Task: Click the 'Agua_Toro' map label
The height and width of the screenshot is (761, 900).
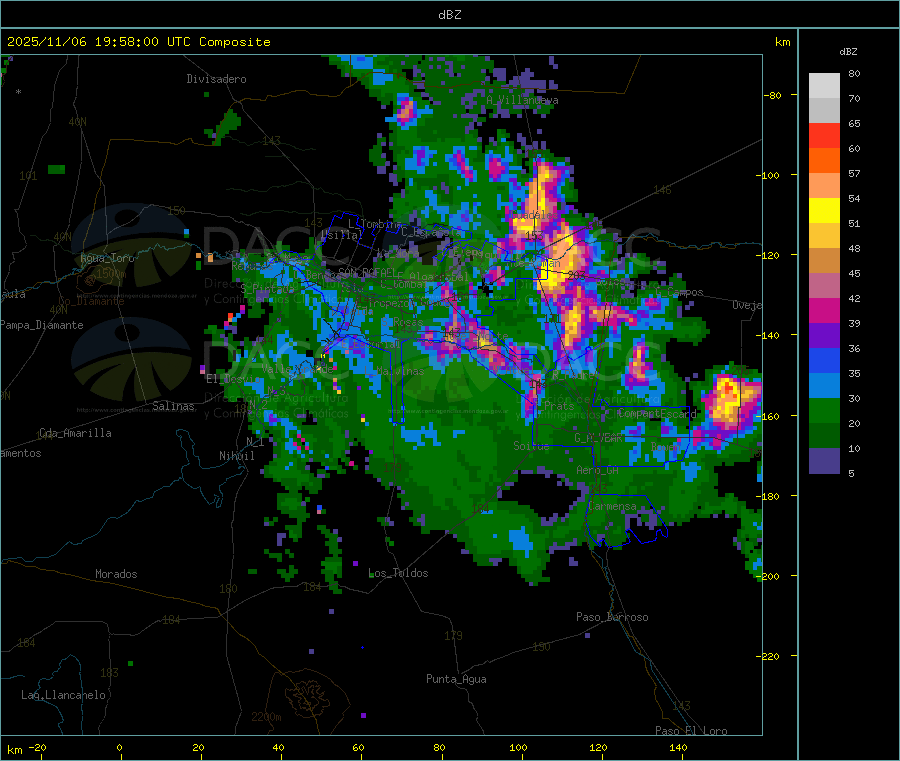Action: pos(107,258)
